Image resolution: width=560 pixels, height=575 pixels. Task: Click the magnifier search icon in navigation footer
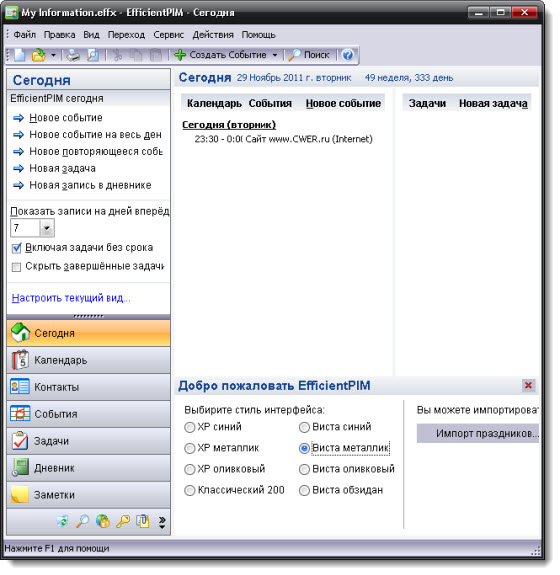click(x=83, y=521)
